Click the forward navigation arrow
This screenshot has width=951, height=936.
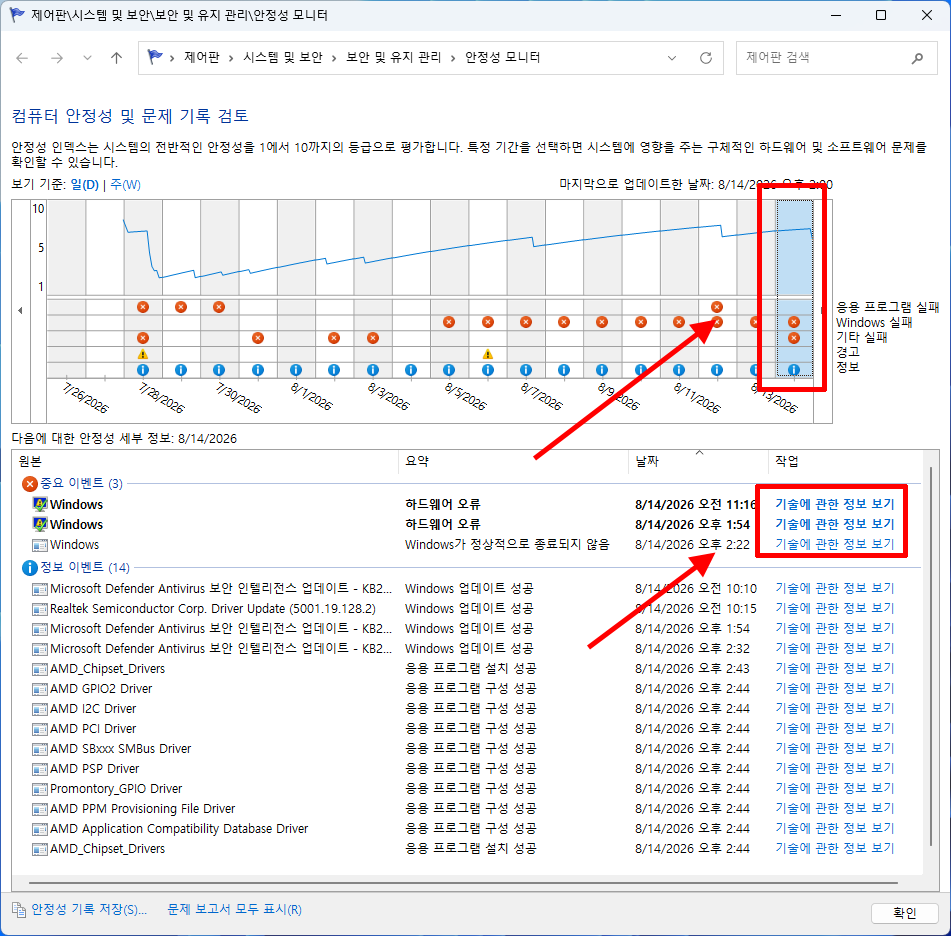57,58
